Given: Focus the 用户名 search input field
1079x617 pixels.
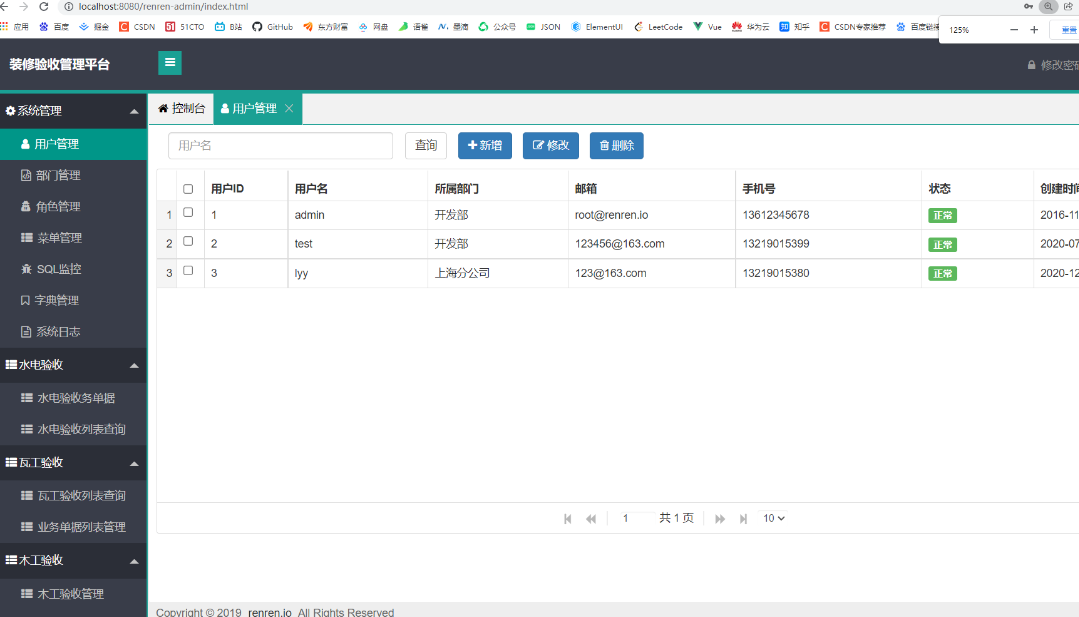Looking at the screenshot, I should coord(281,146).
